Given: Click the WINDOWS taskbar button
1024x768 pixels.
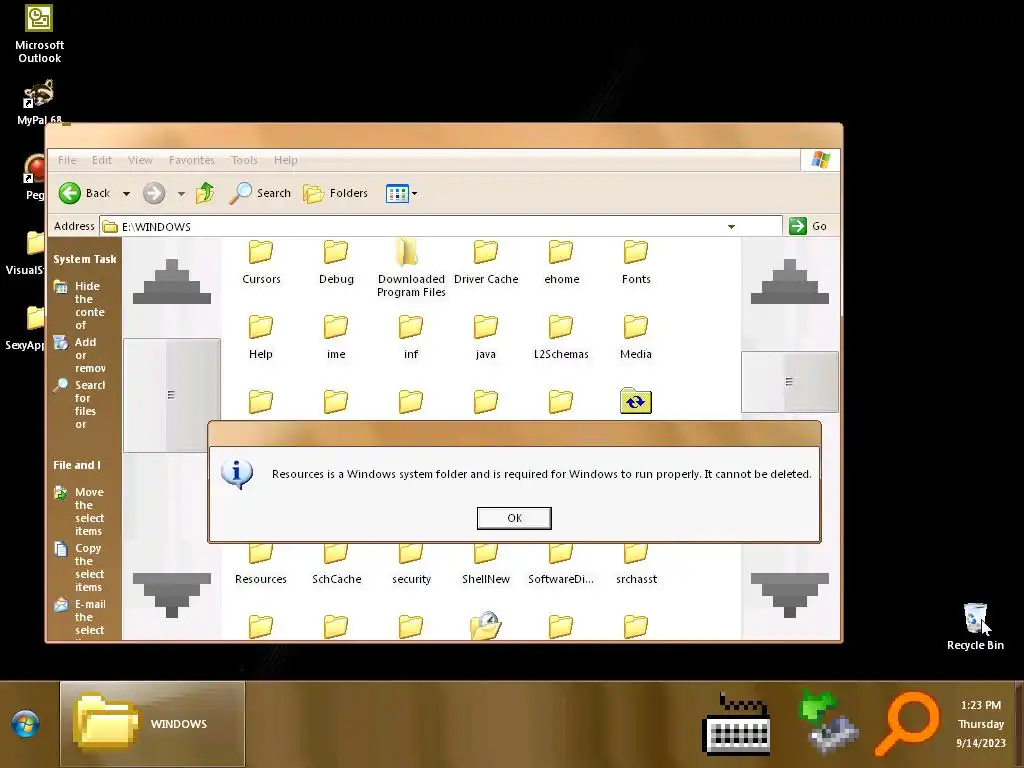Looking at the screenshot, I should [x=152, y=724].
